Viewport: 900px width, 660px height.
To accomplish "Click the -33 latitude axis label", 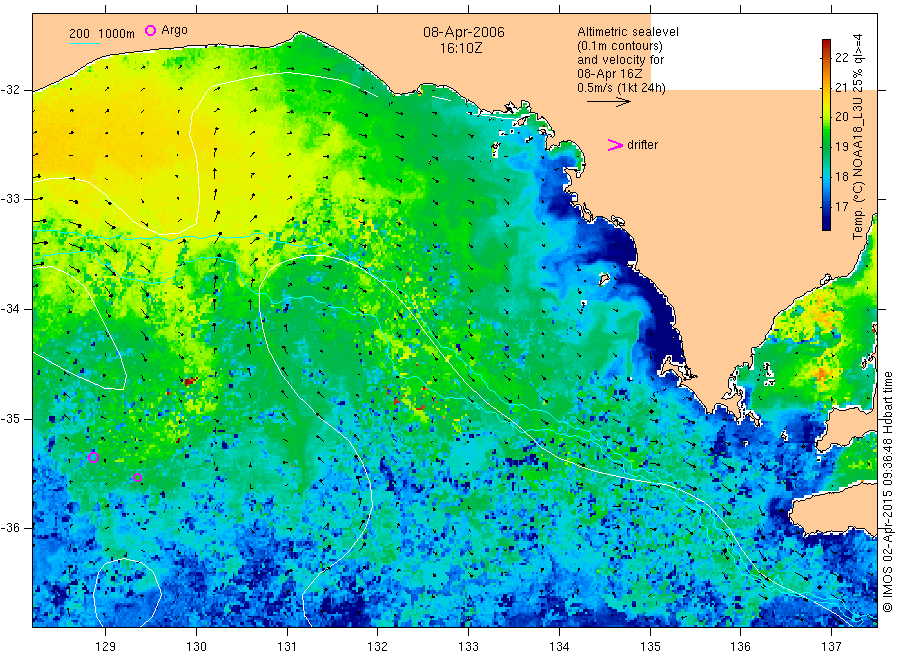I will coord(10,199).
